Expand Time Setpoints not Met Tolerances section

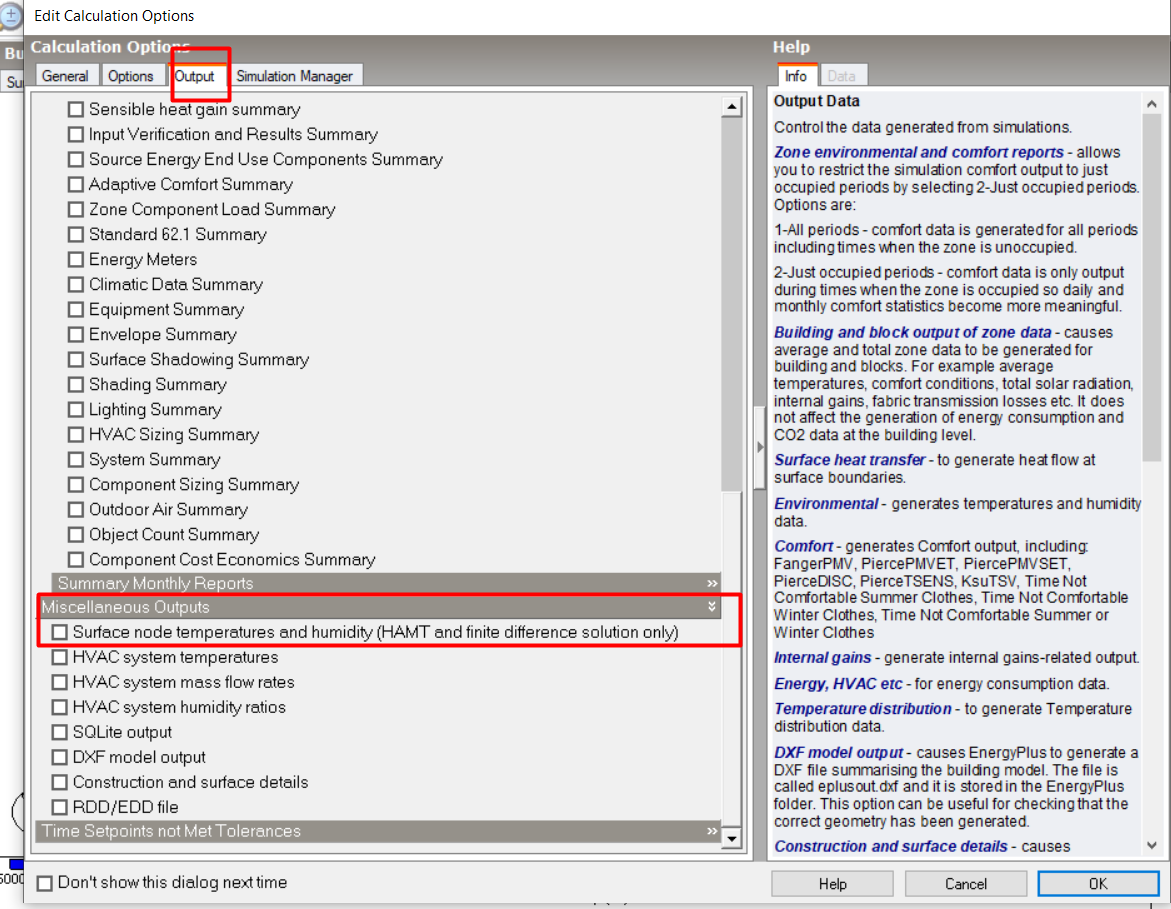712,831
